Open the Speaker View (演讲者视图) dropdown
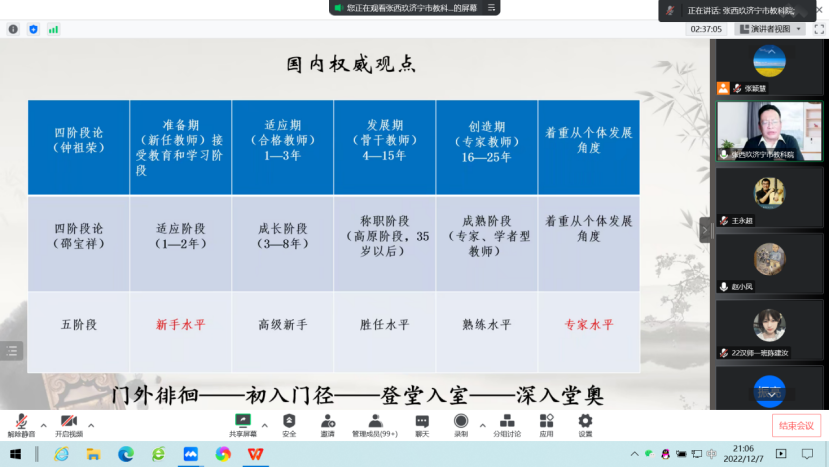 (770, 29)
